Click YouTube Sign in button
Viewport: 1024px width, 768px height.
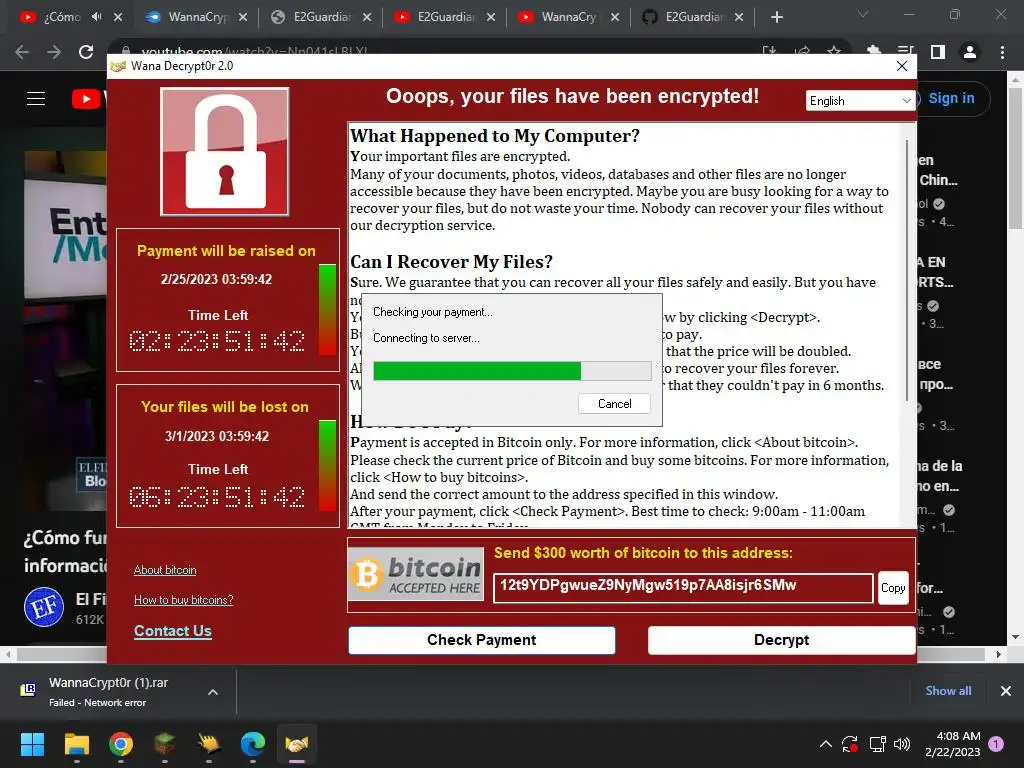[952, 99]
